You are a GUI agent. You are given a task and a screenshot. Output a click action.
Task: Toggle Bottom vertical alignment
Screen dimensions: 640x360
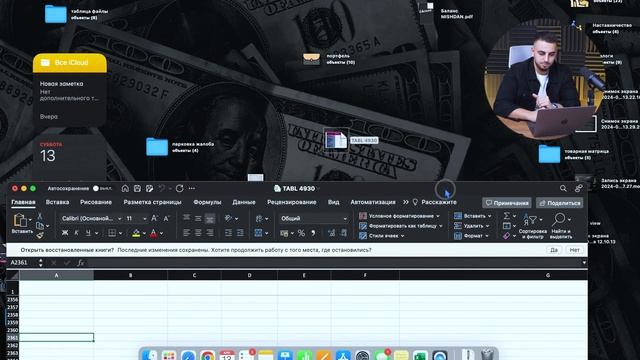210,218
